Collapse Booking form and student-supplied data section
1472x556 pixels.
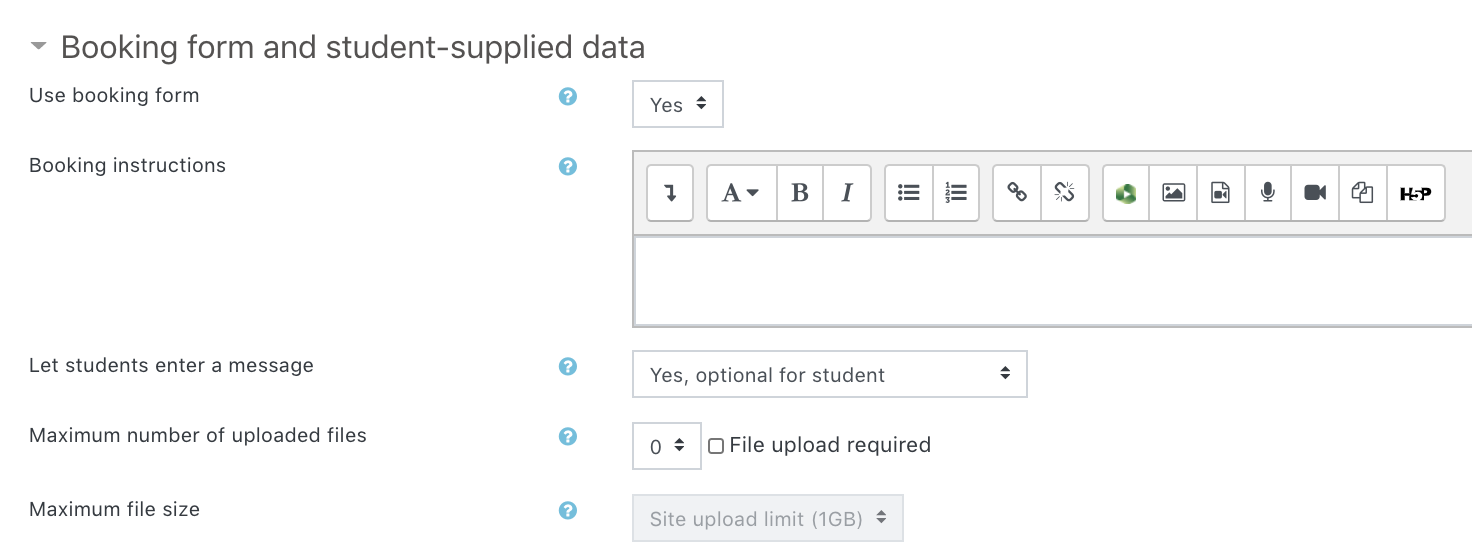coord(39,47)
